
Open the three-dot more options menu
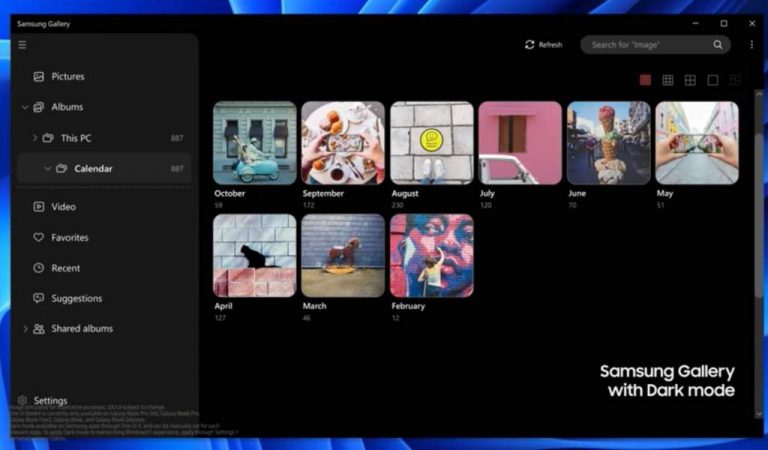(x=752, y=45)
